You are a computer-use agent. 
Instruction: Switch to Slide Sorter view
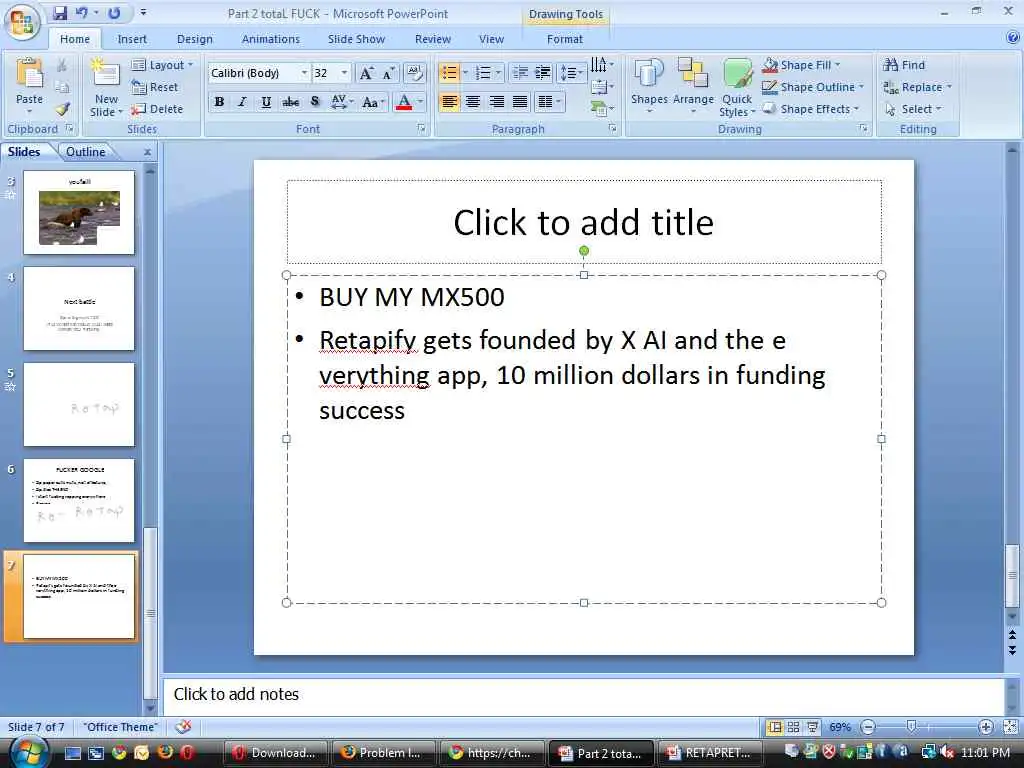point(793,727)
